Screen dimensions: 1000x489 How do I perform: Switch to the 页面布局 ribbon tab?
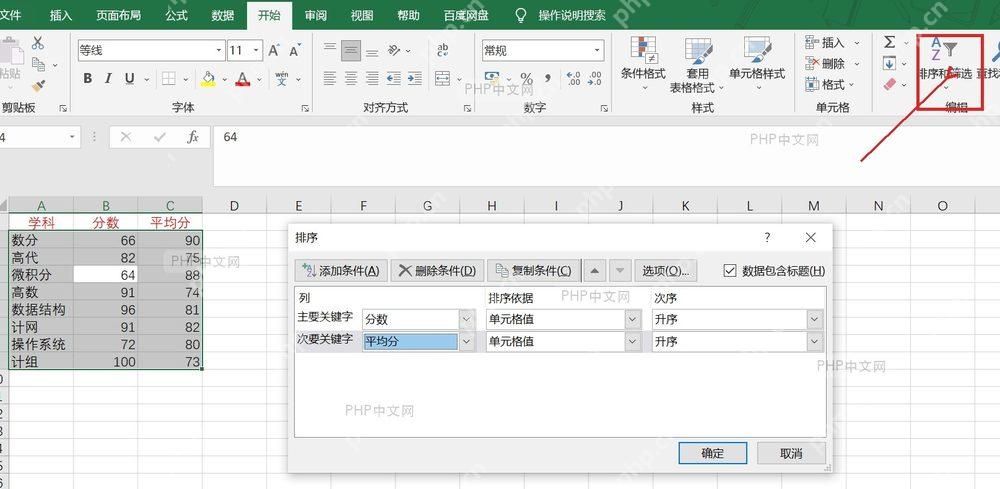(x=119, y=15)
